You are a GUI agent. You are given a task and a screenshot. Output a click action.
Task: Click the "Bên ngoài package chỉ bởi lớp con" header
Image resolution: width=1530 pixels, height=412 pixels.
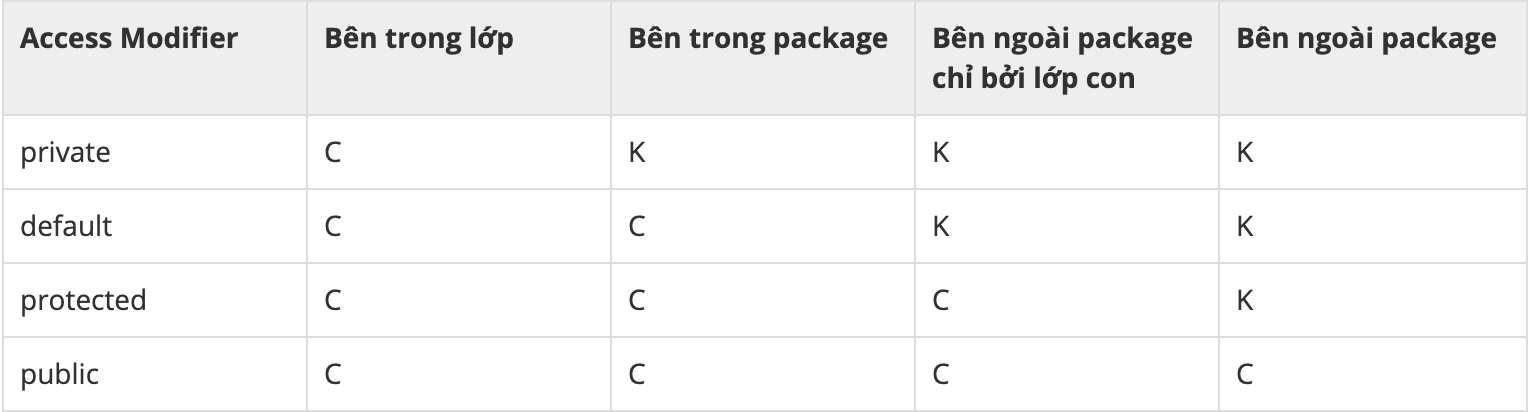(1062, 58)
